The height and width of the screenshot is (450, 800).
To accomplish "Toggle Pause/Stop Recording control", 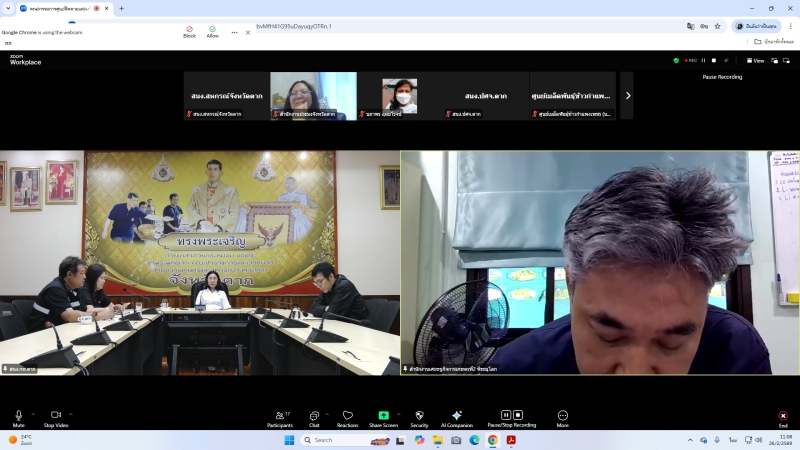I will pyautogui.click(x=511, y=416).
